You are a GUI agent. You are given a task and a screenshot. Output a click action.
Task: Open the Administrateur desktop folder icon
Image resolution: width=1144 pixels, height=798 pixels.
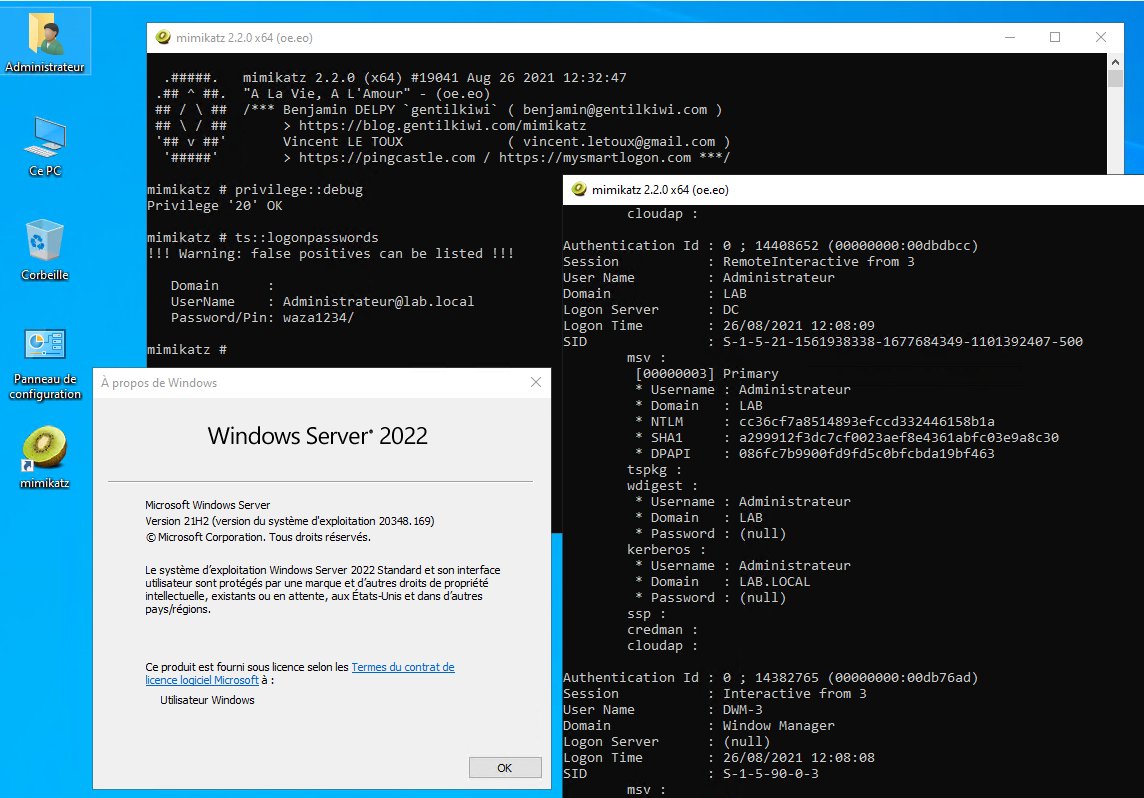45,42
